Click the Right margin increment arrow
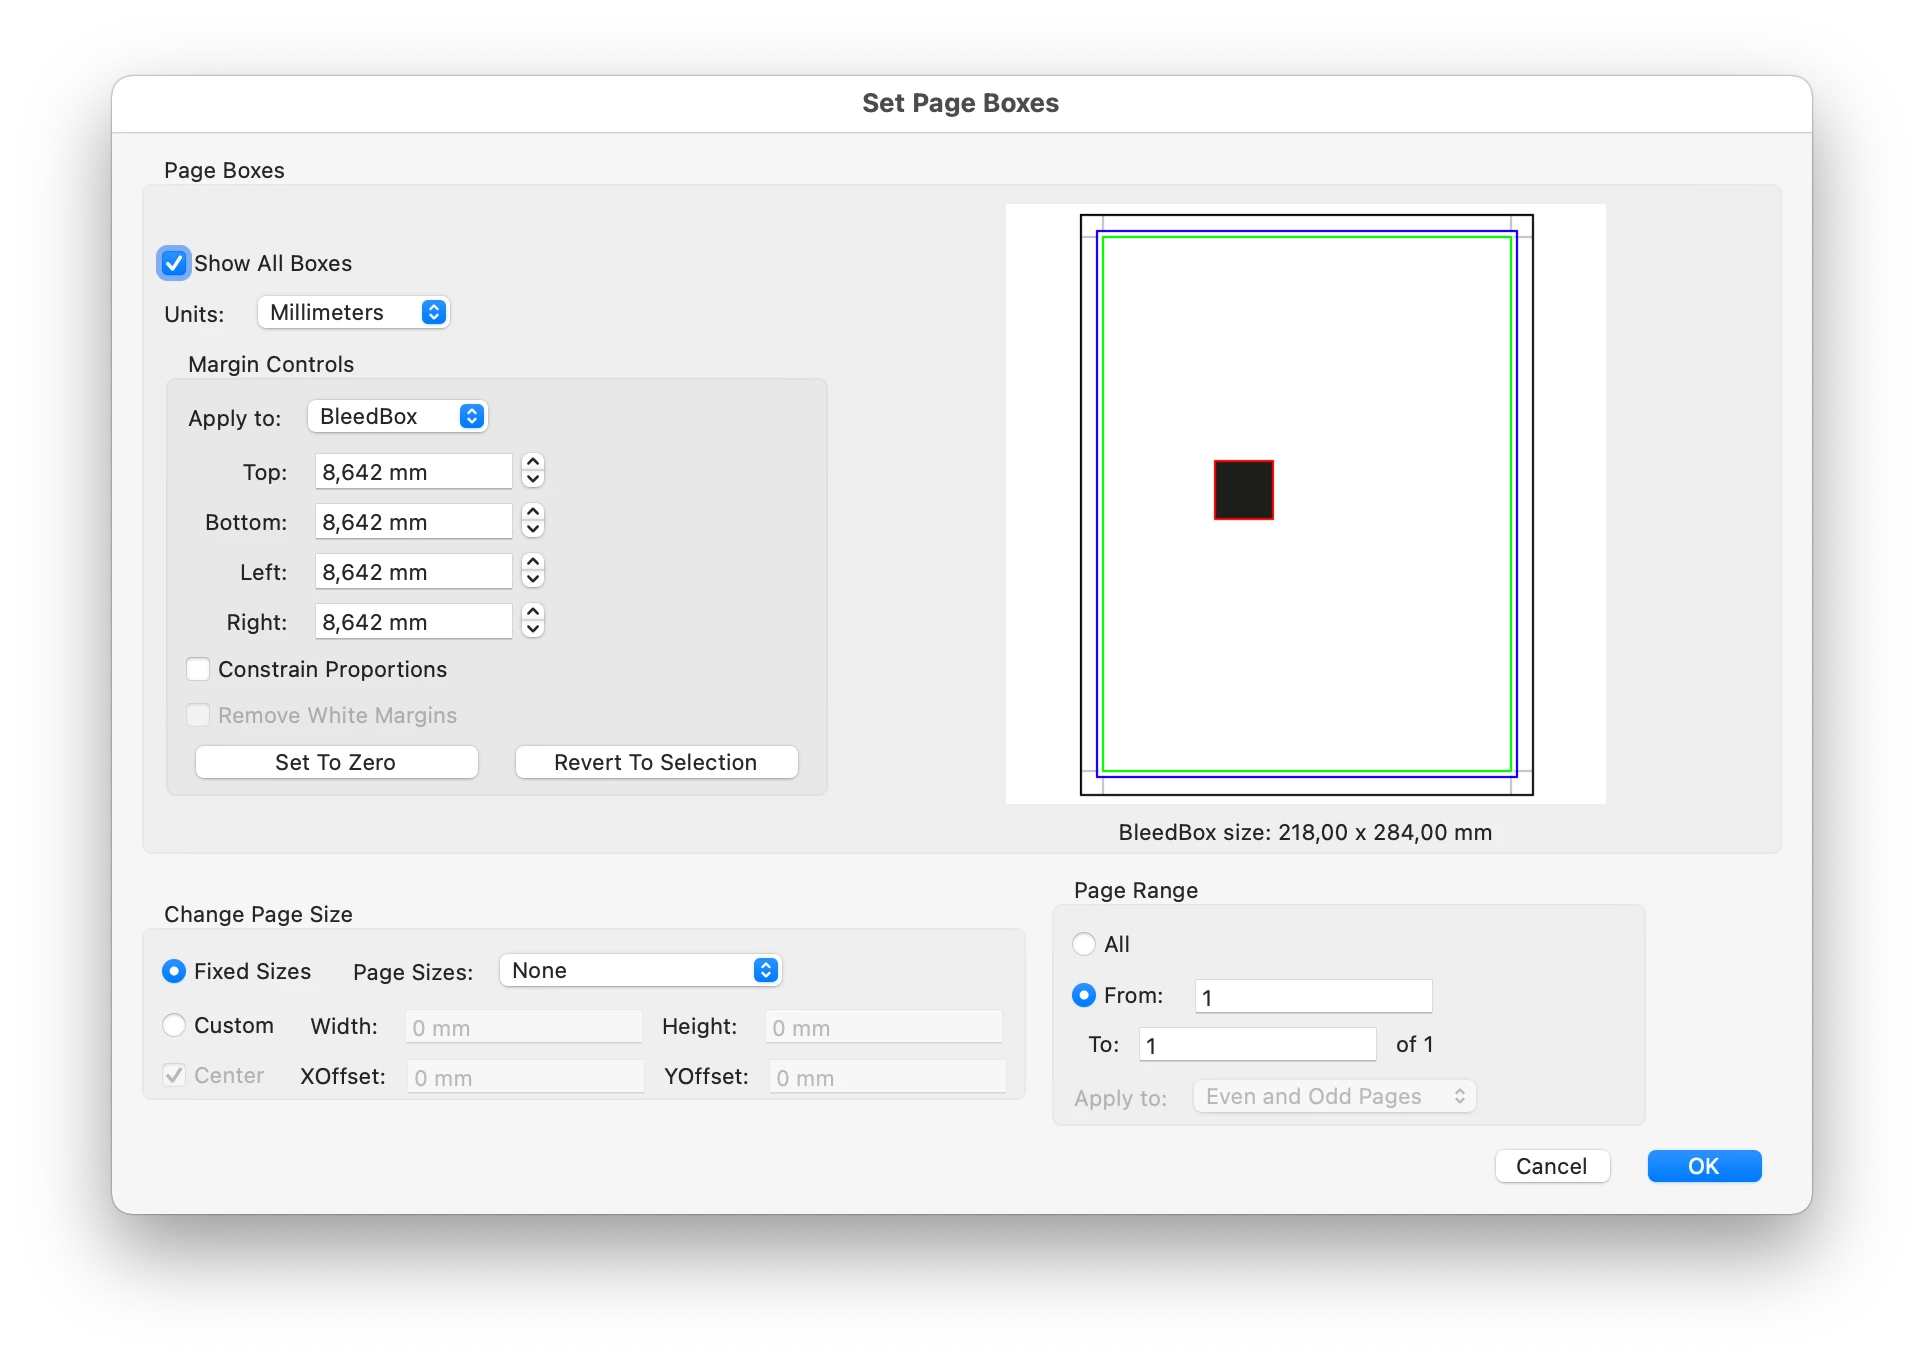1924x1362 pixels. click(533, 612)
